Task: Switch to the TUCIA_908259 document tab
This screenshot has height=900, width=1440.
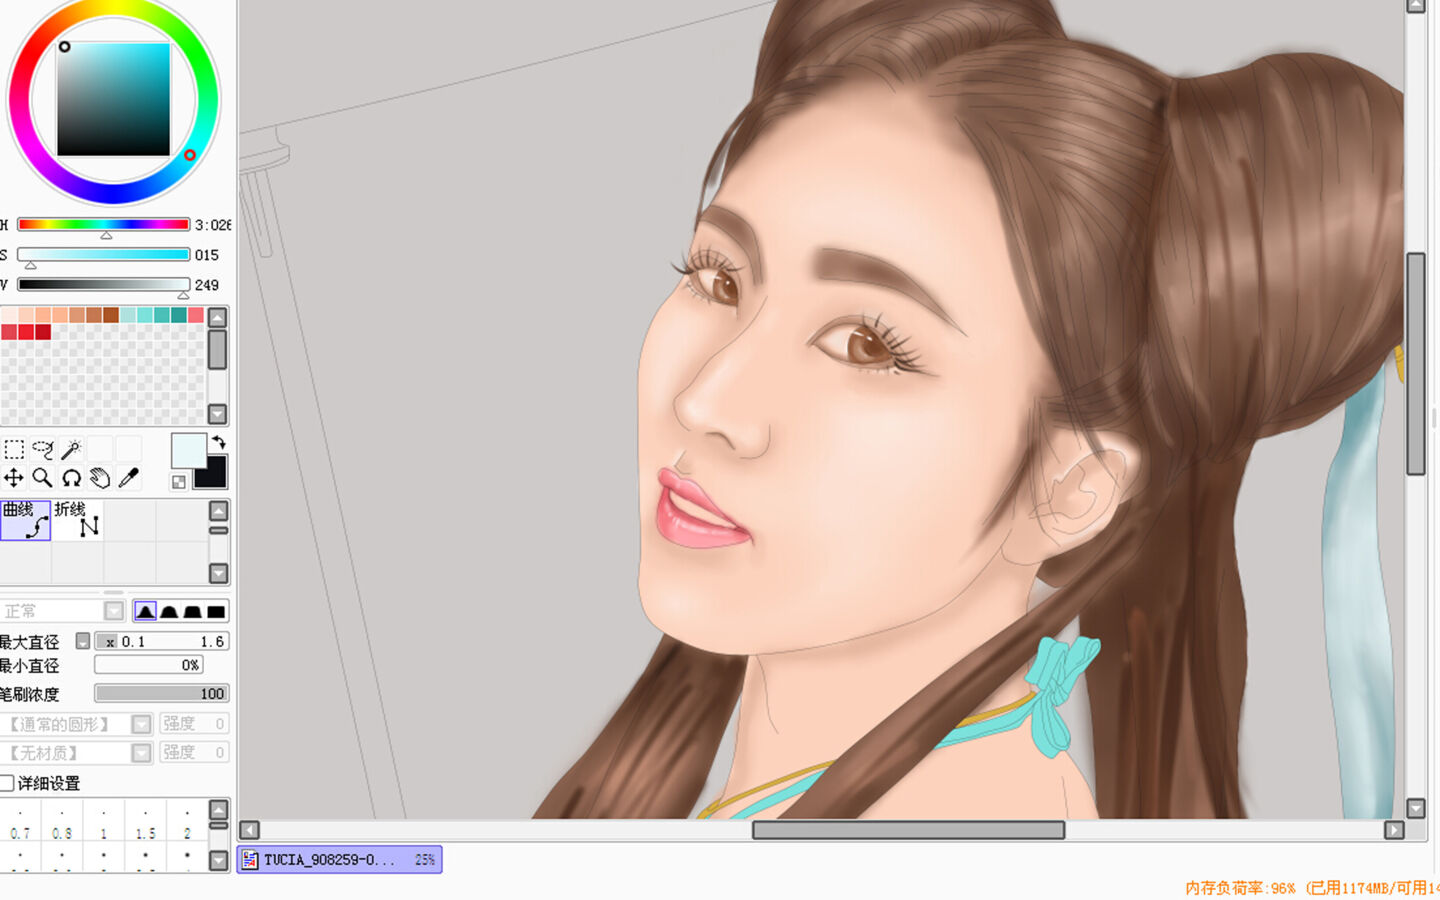Action: pyautogui.click(x=339, y=859)
